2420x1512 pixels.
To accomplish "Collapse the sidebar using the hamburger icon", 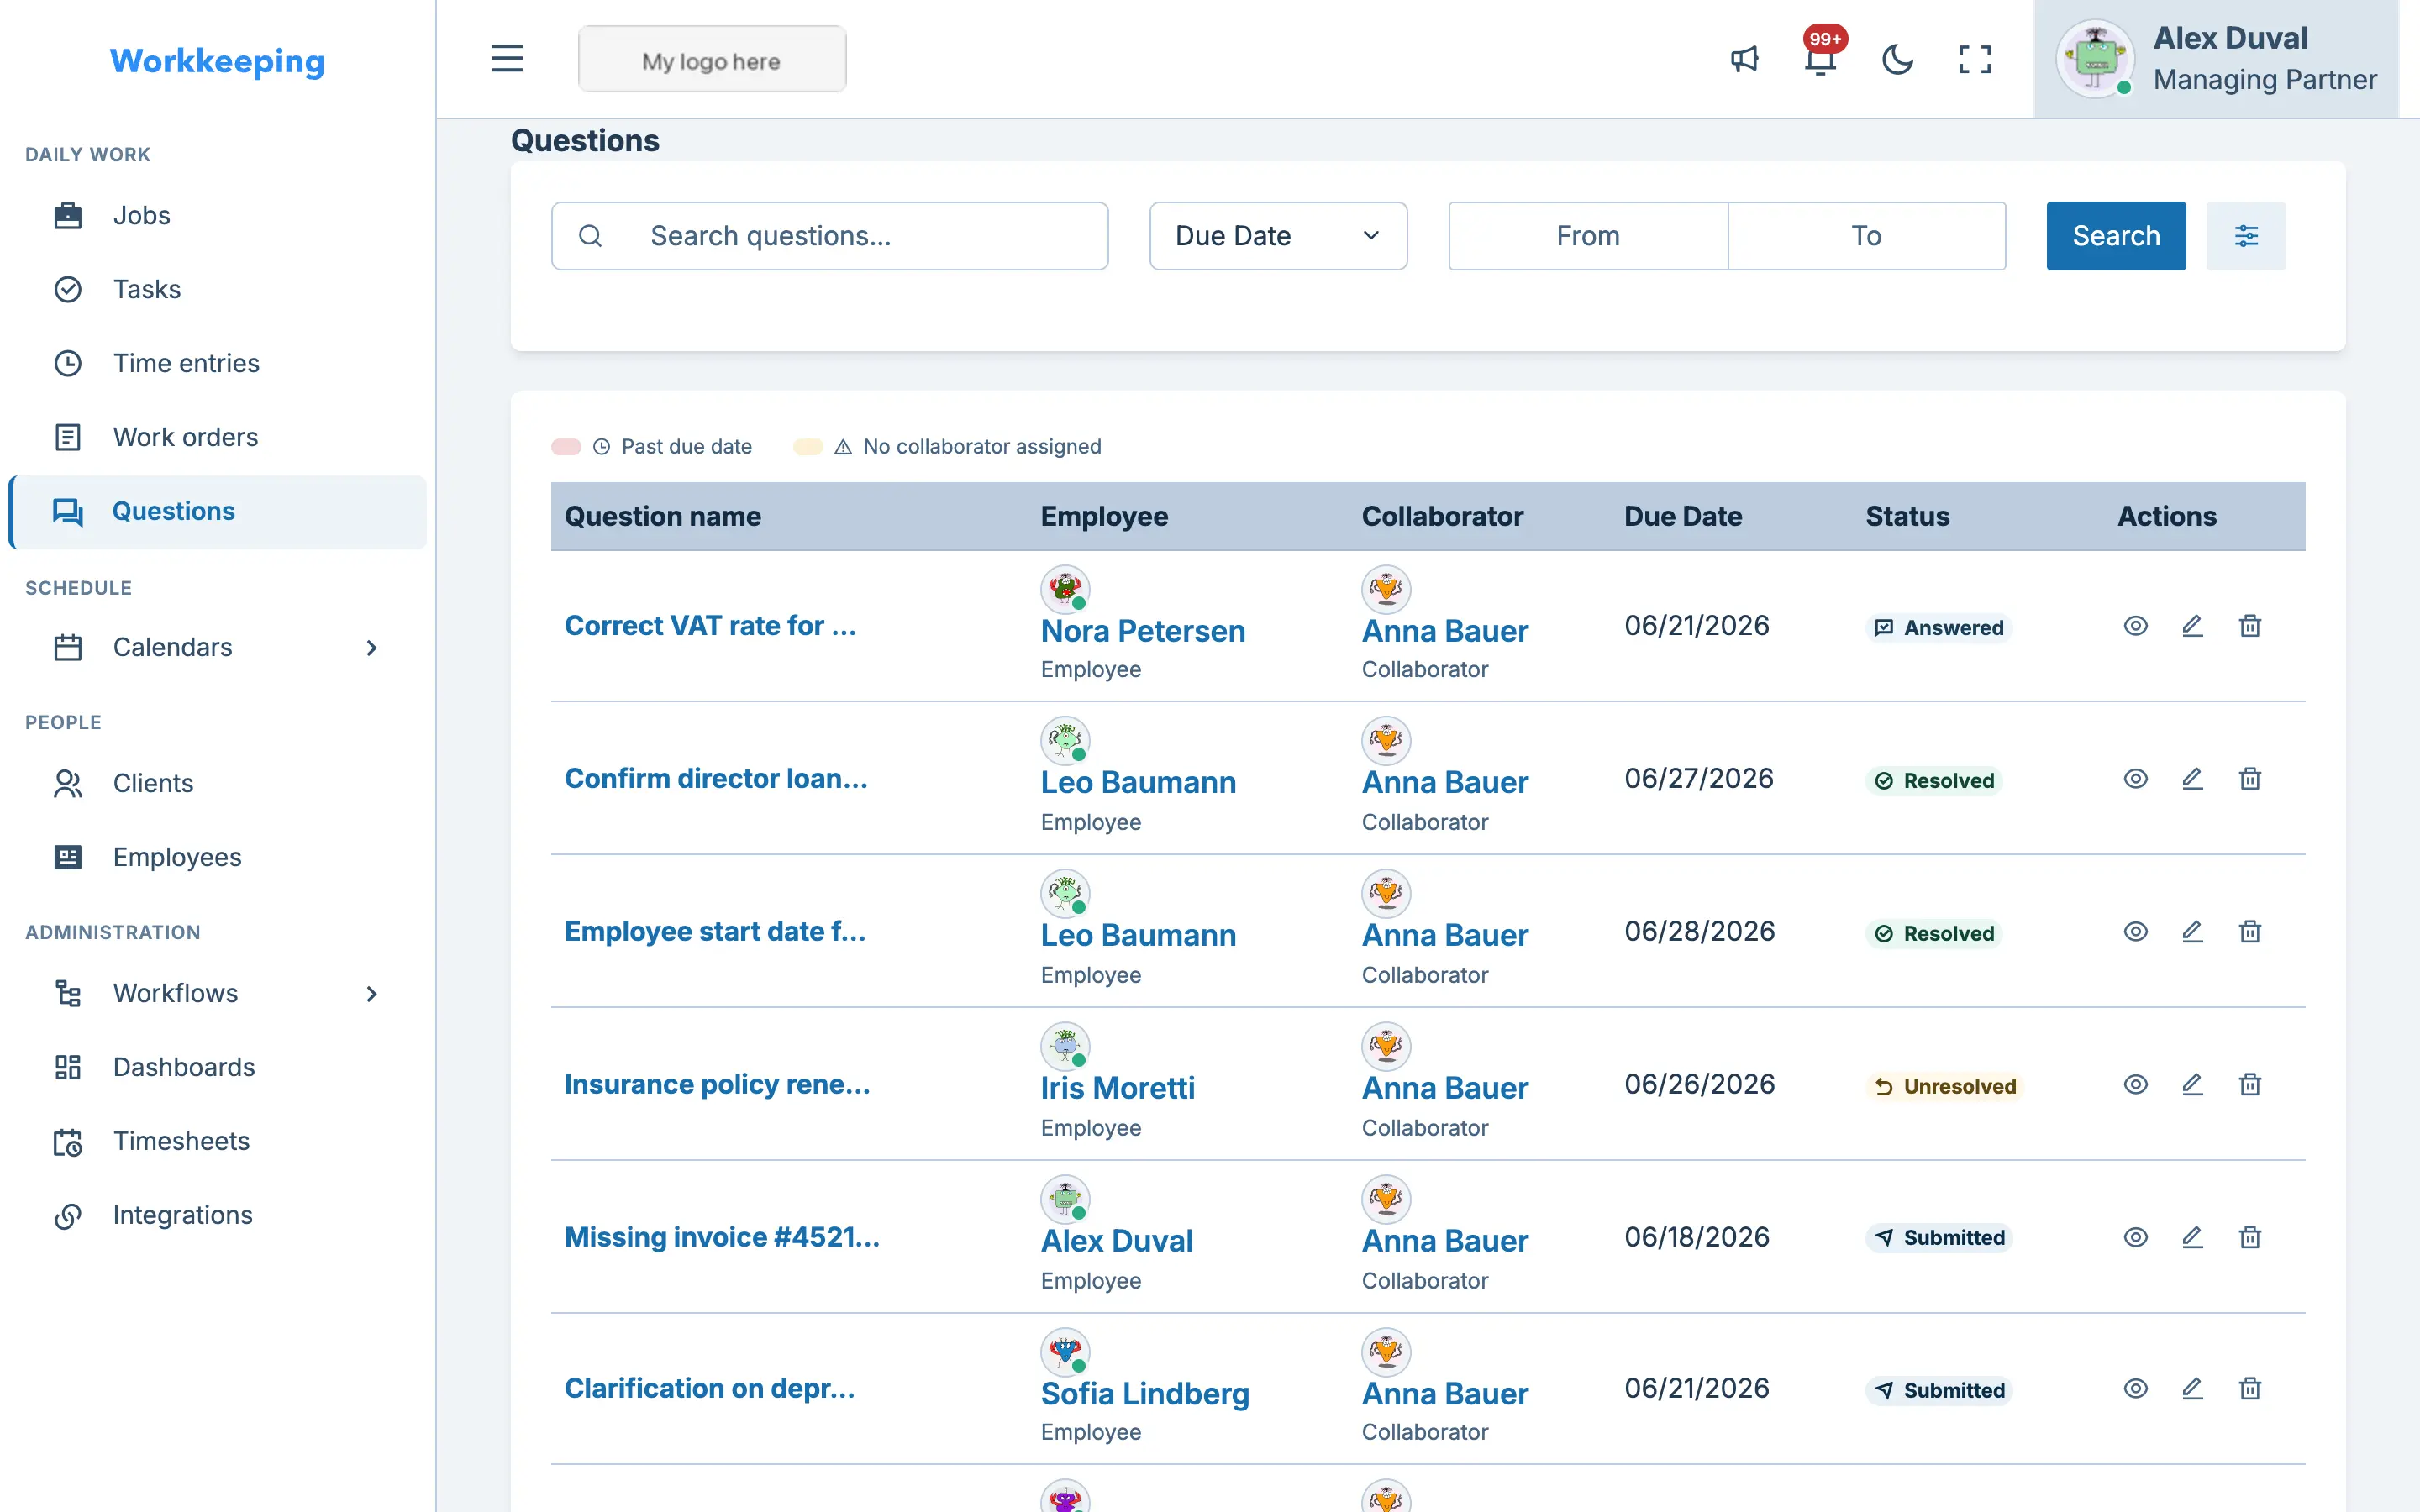I will click(x=507, y=59).
